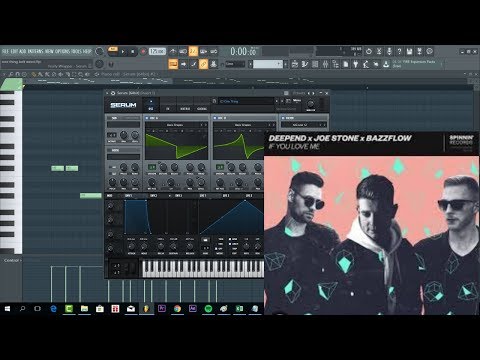
Task: Stop playback with the stop button
Action: pos(133,52)
